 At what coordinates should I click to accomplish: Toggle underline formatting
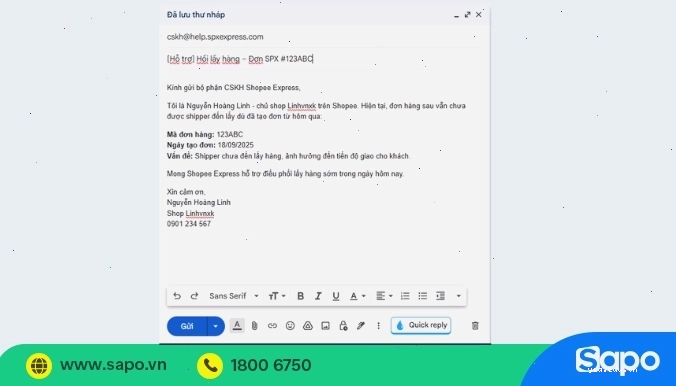(336, 296)
